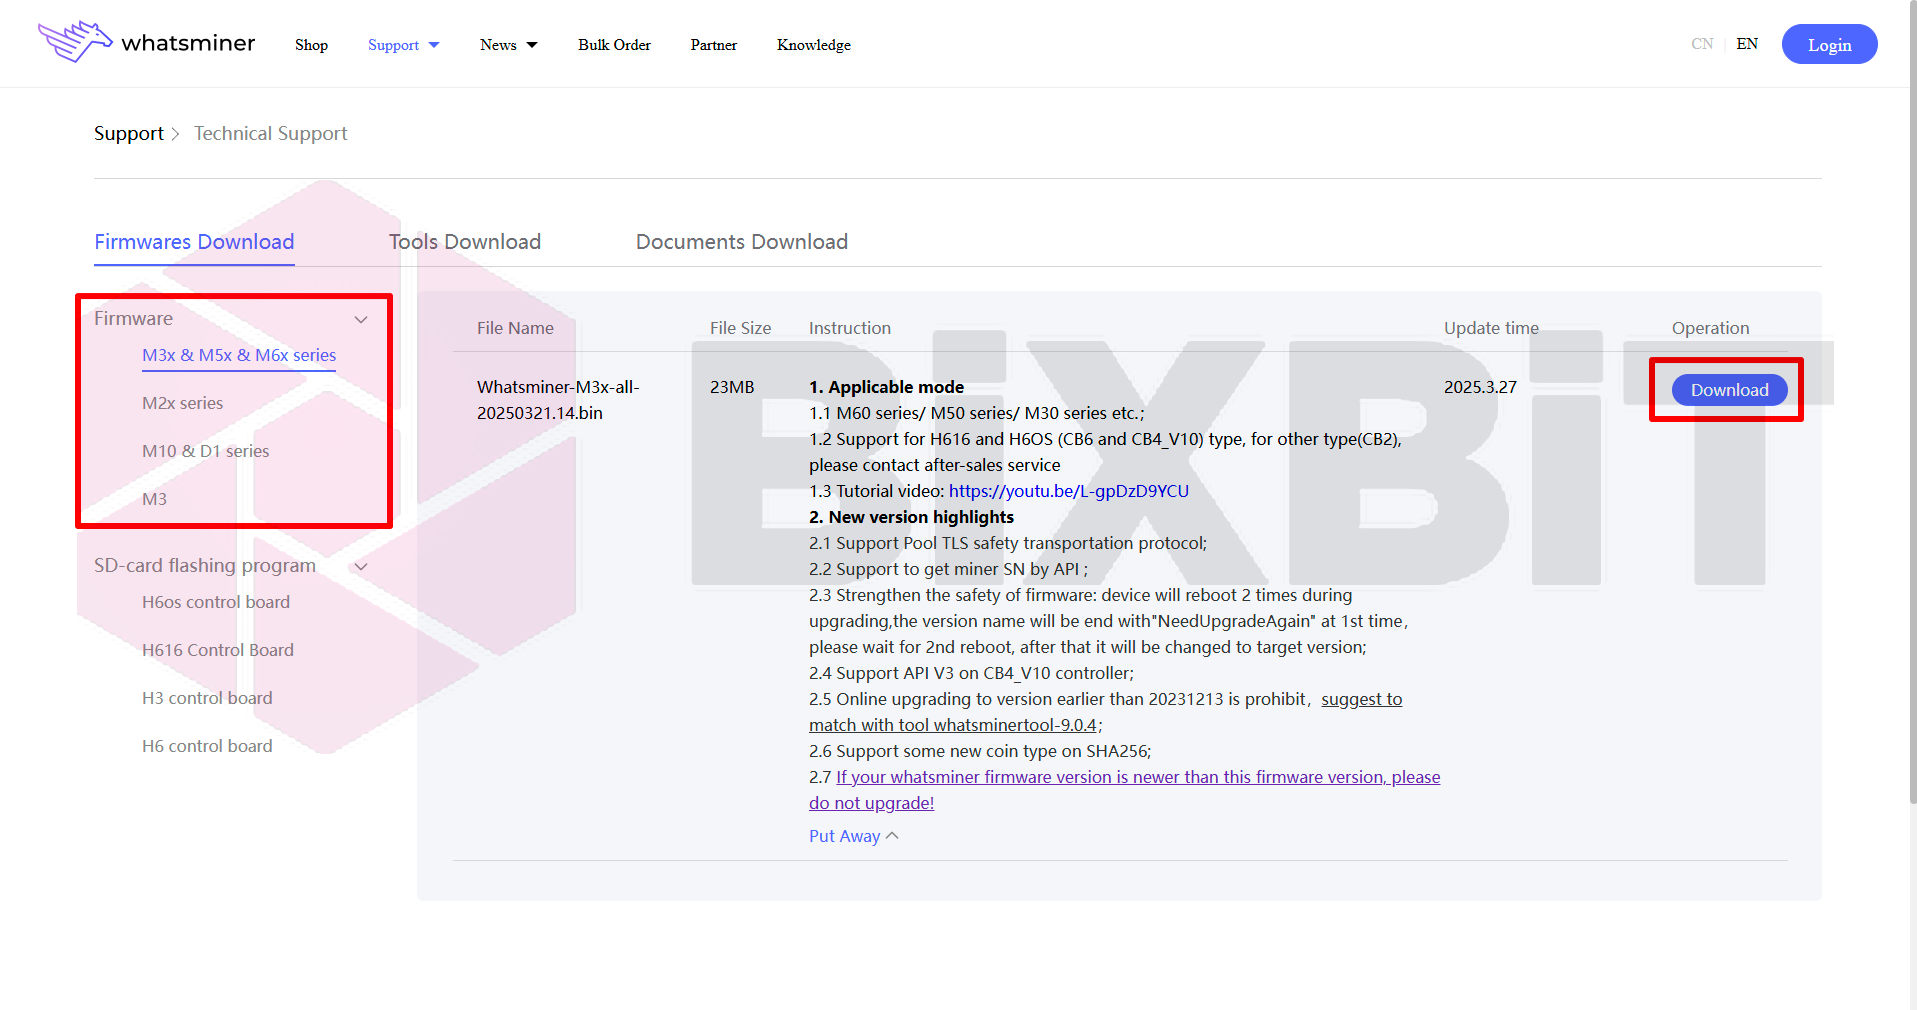Click the Whatsminer-M3x-all-20250321.14.bin file name

coord(558,400)
